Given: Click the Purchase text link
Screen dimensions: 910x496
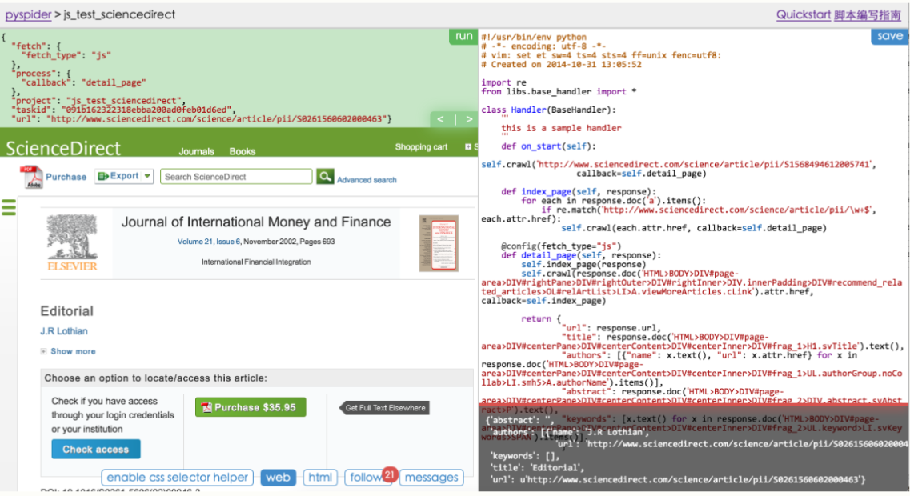Looking at the screenshot, I should (x=66, y=177).
